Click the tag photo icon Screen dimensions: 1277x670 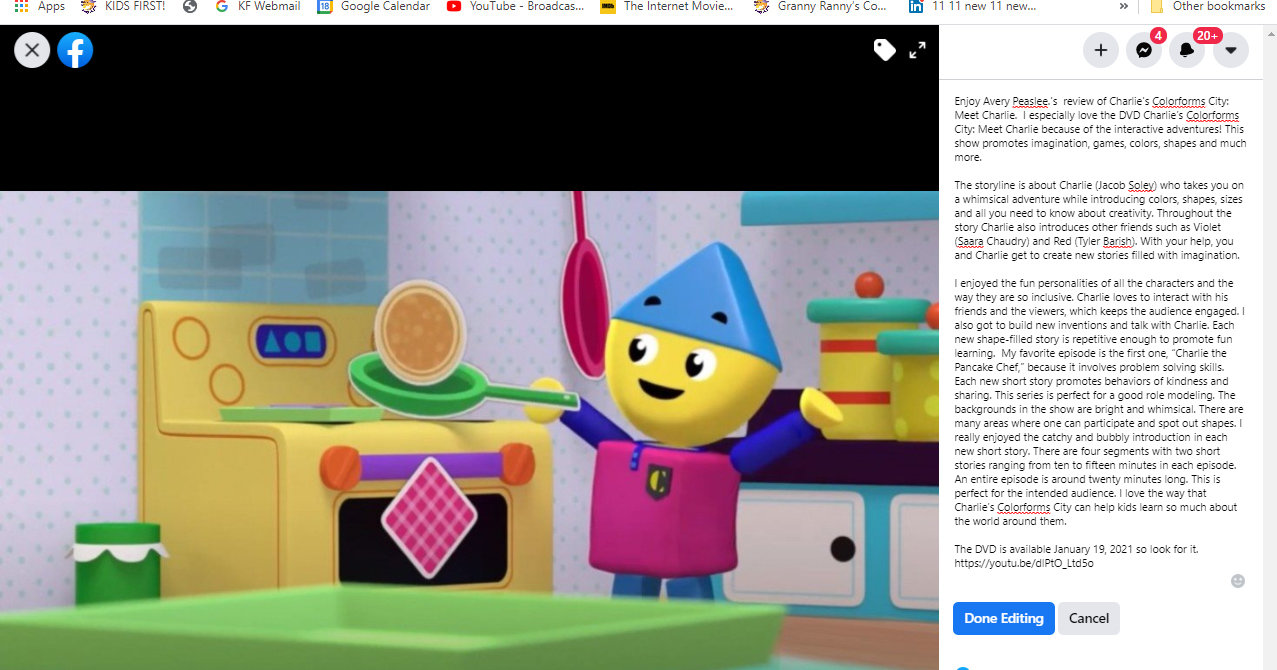click(884, 50)
